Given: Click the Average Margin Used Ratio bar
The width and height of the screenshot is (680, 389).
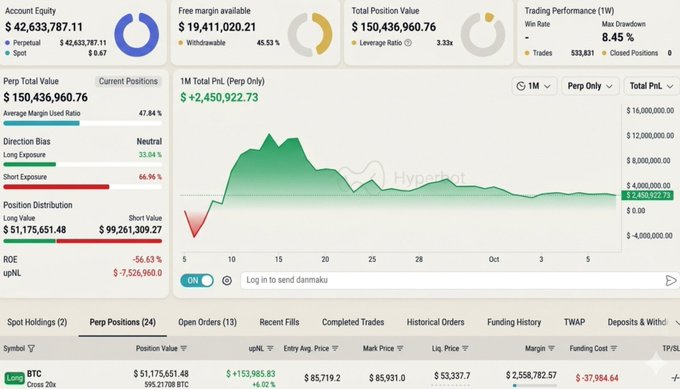Looking at the screenshot, I should (82, 123).
